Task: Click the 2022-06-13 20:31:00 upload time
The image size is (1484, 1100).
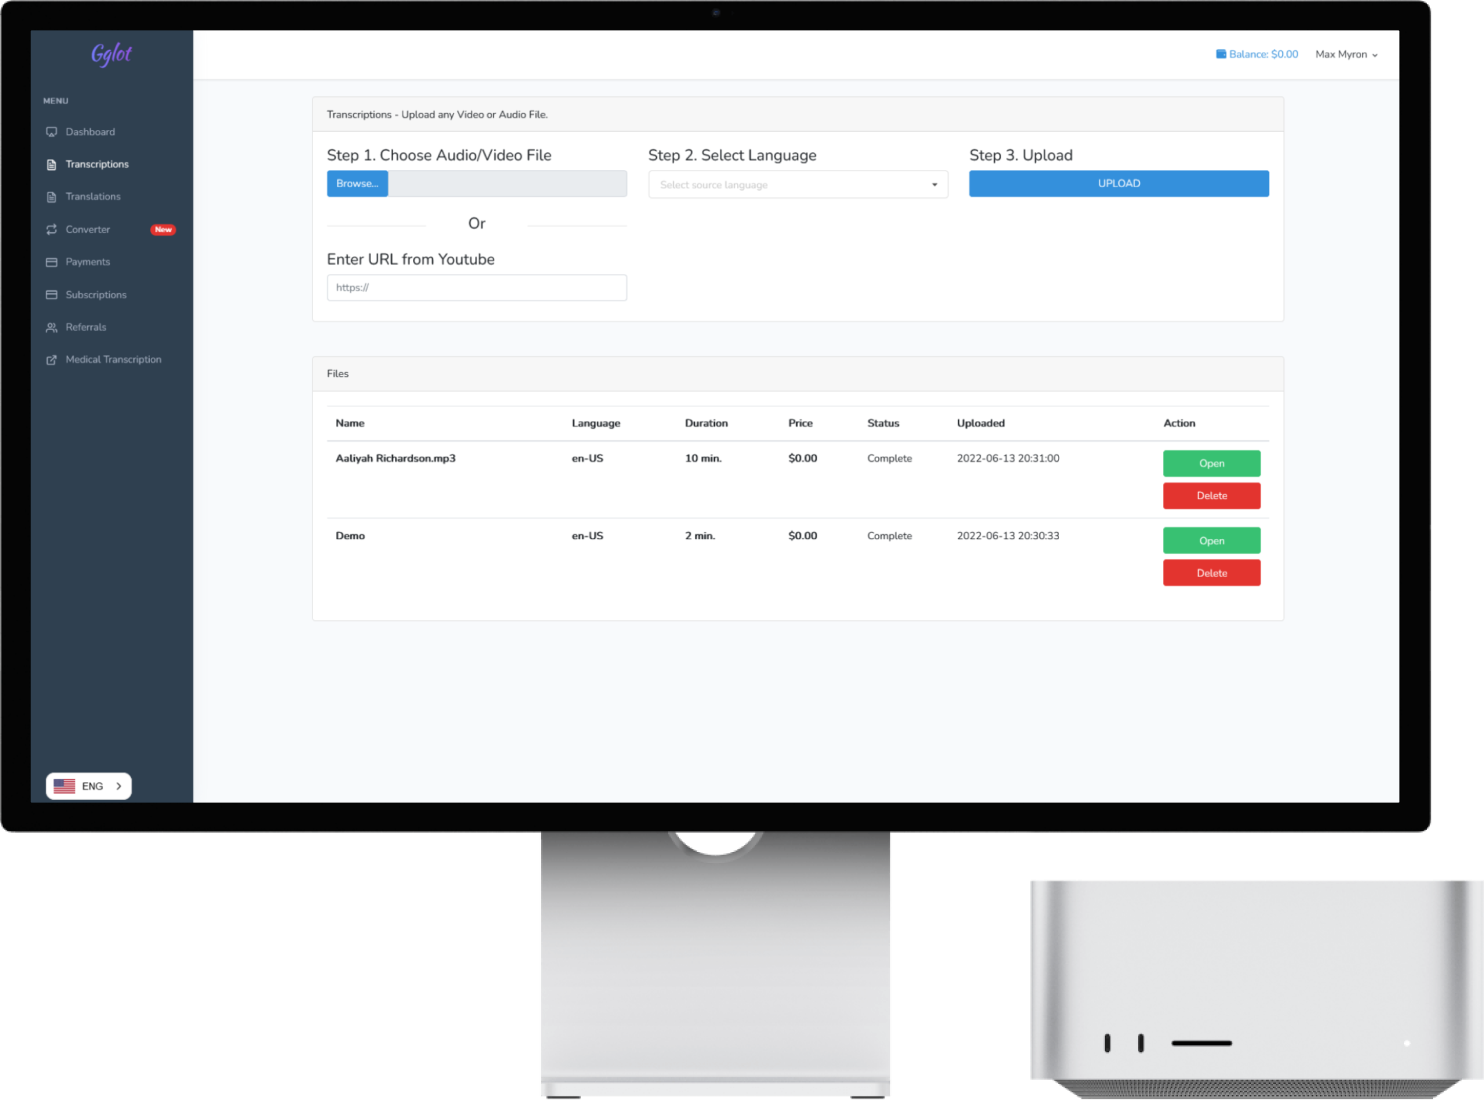Action: tap(1008, 459)
